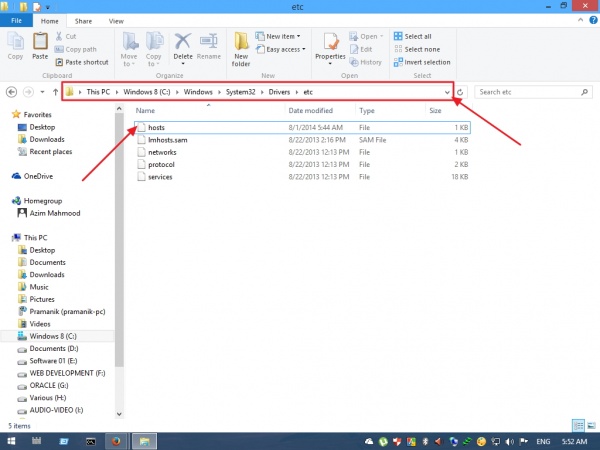600x450 pixels.
Task: Expand the arrow after System32 in path
Action: pyautogui.click(x=262, y=92)
